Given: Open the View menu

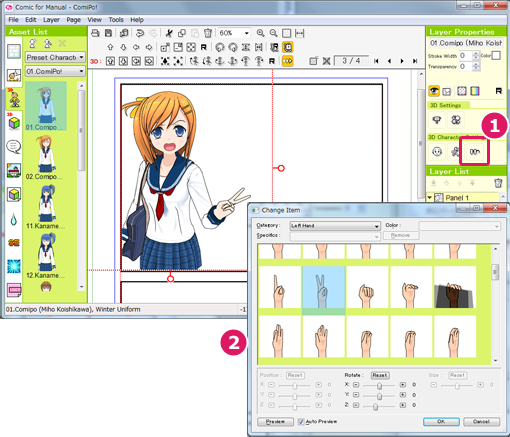Looking at the screenshot, I should [94, 20].
